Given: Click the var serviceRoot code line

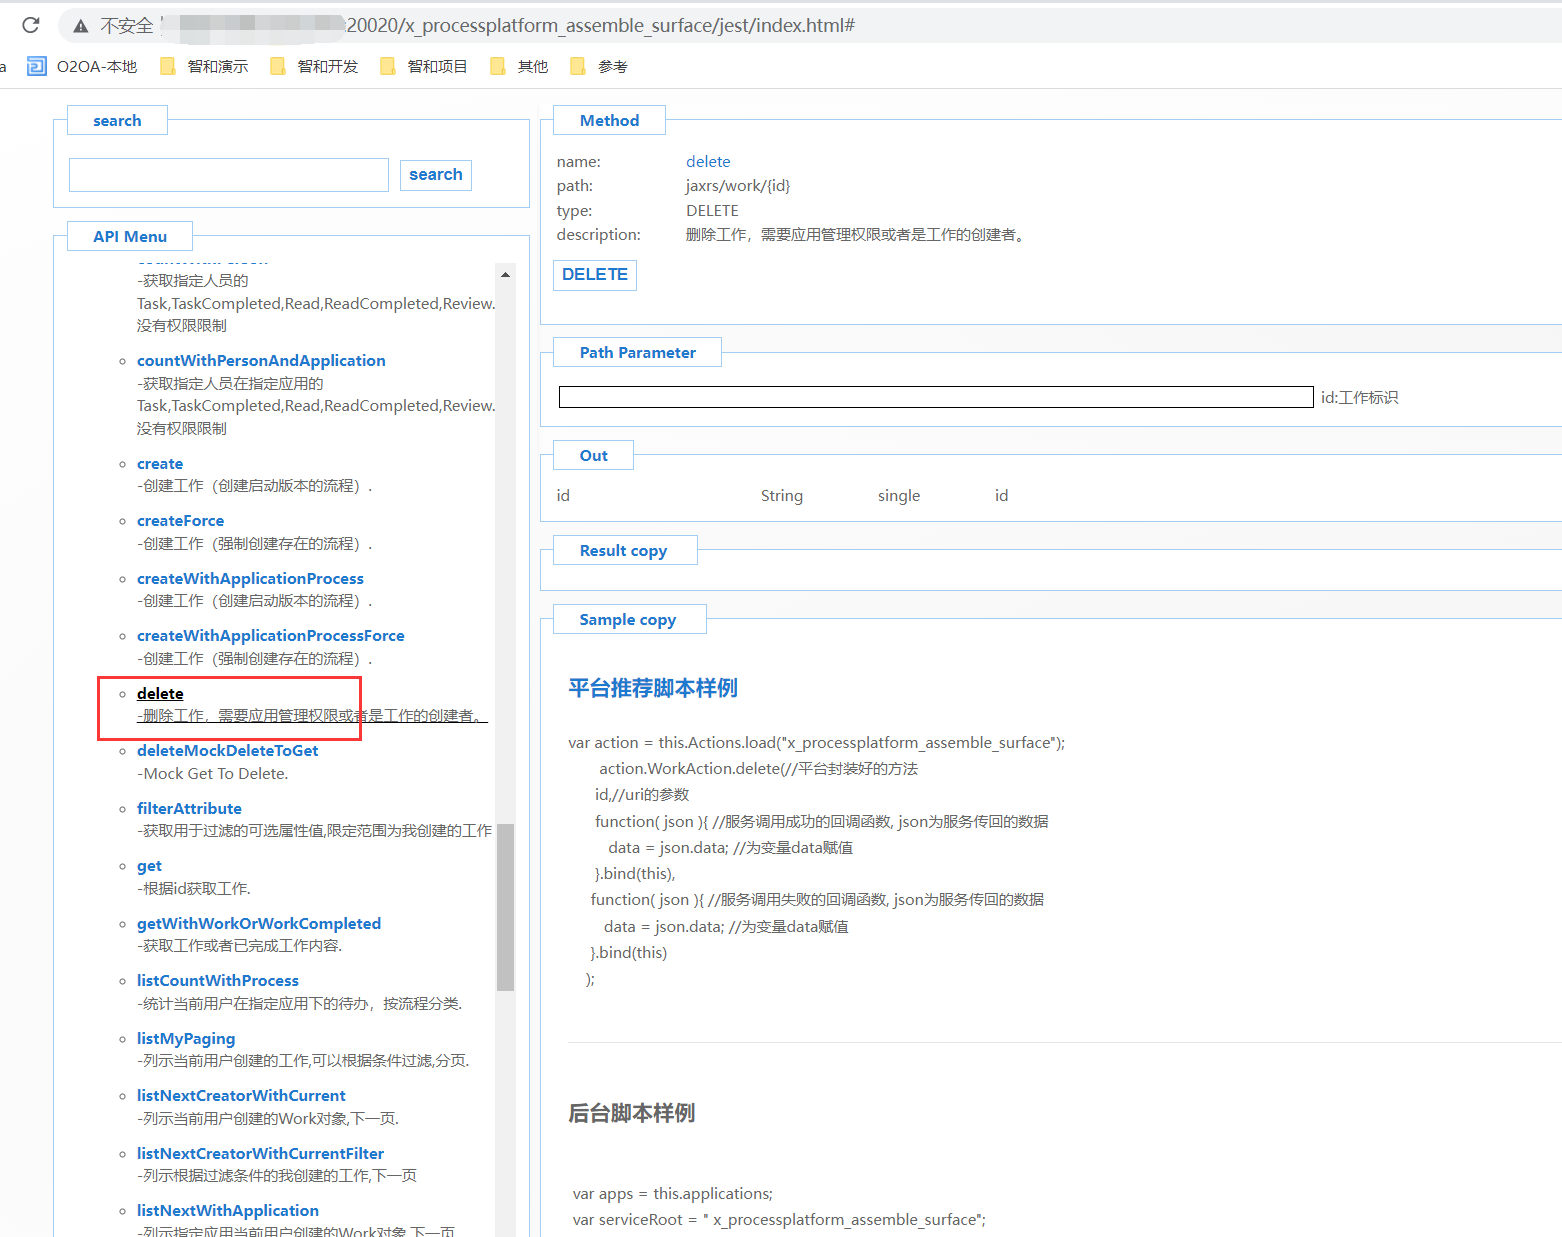Looking at the screenshot, I should (779, 1219).
